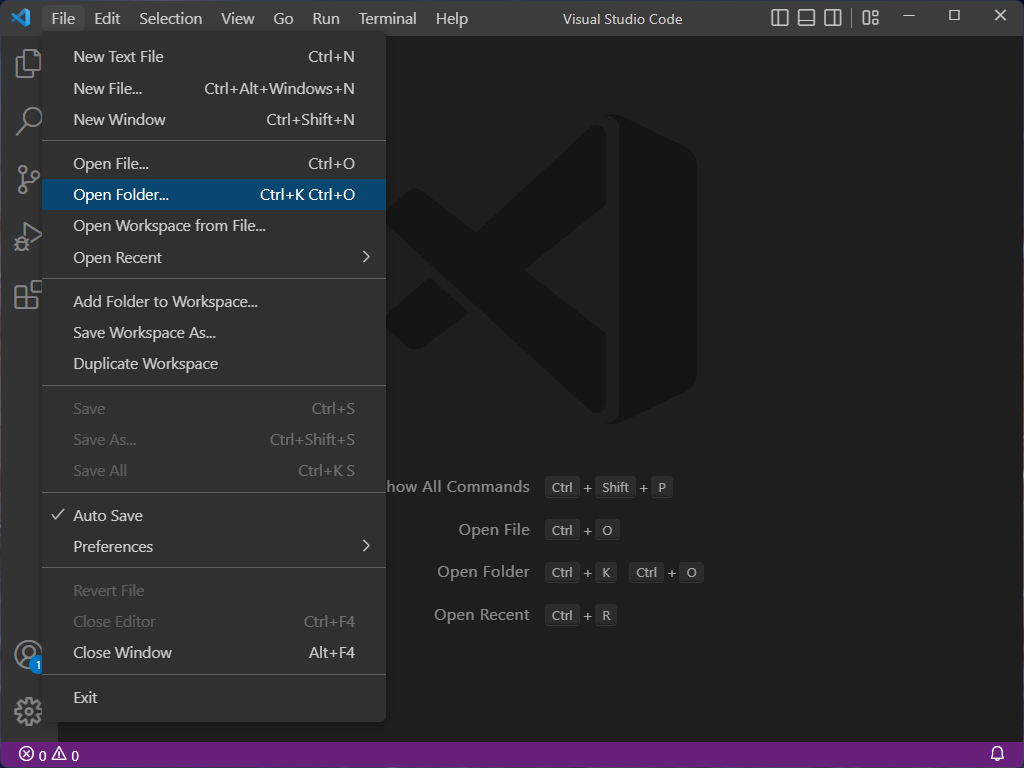Choose New Text File menu entry
Screen dimensions: 1024x768
pos(118,57)
